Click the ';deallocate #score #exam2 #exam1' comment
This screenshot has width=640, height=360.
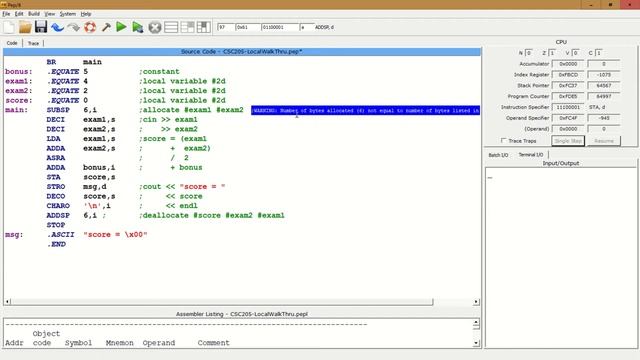211,216
